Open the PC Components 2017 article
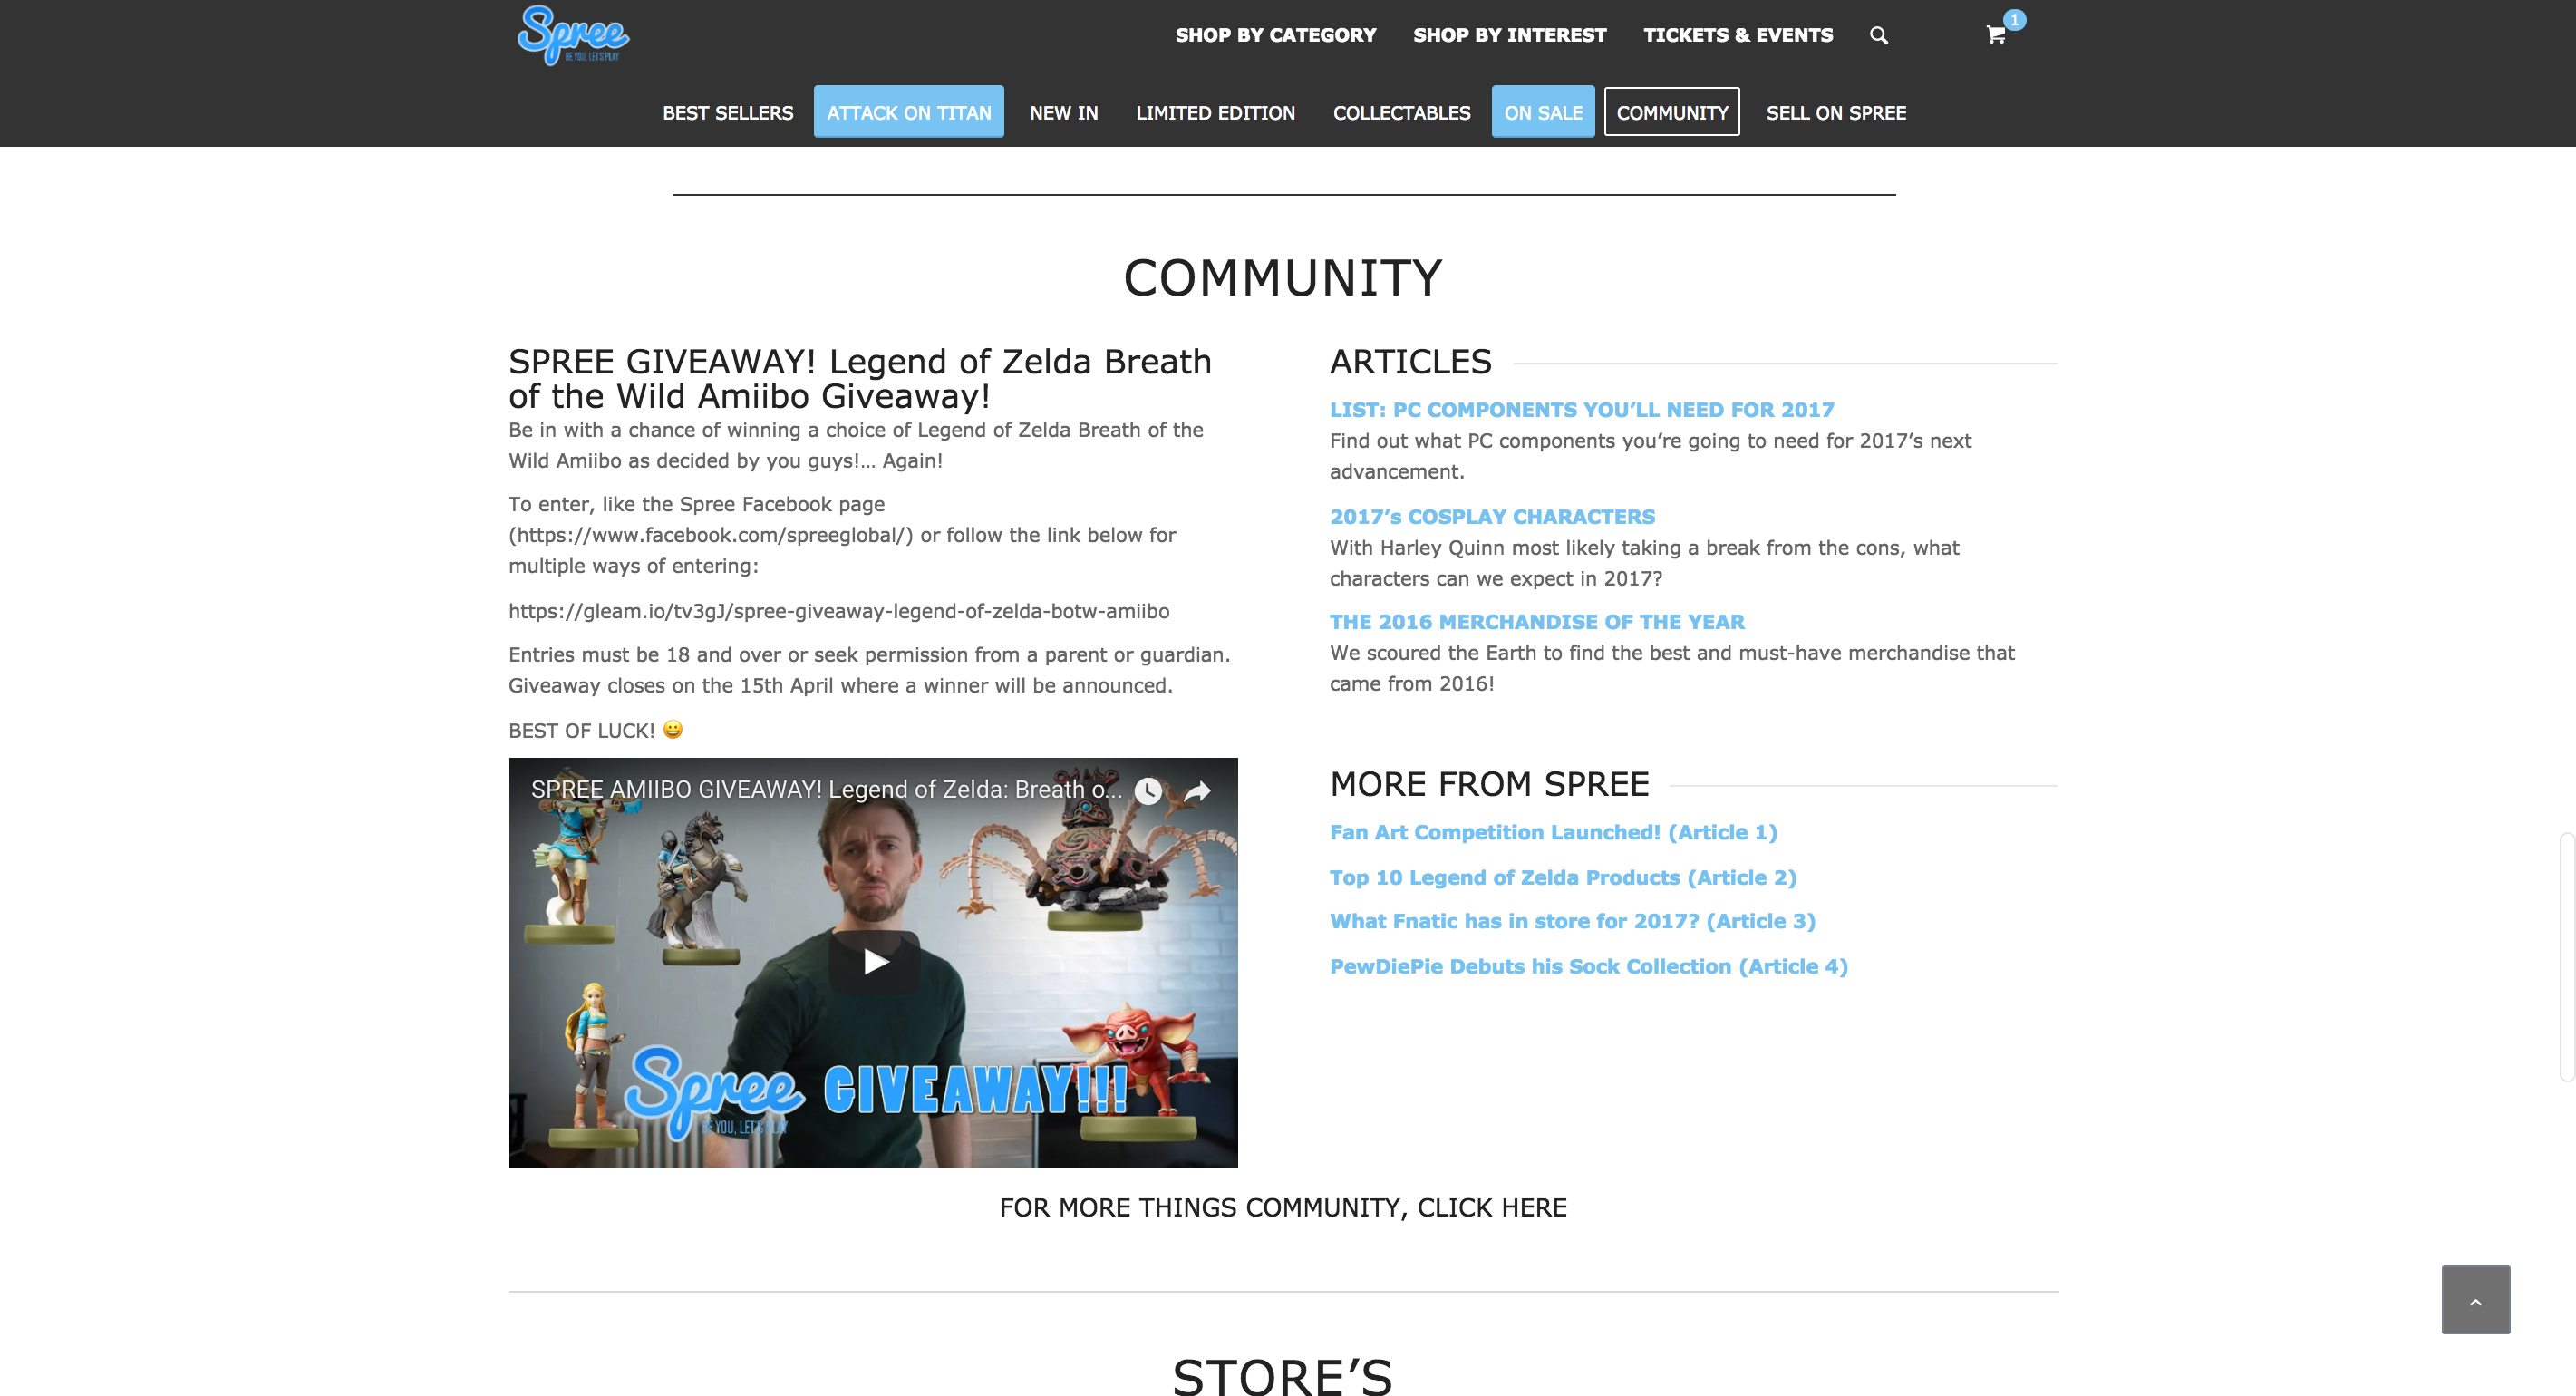The width and height of the screenshot is (2576, 1396). point(1582,410)
